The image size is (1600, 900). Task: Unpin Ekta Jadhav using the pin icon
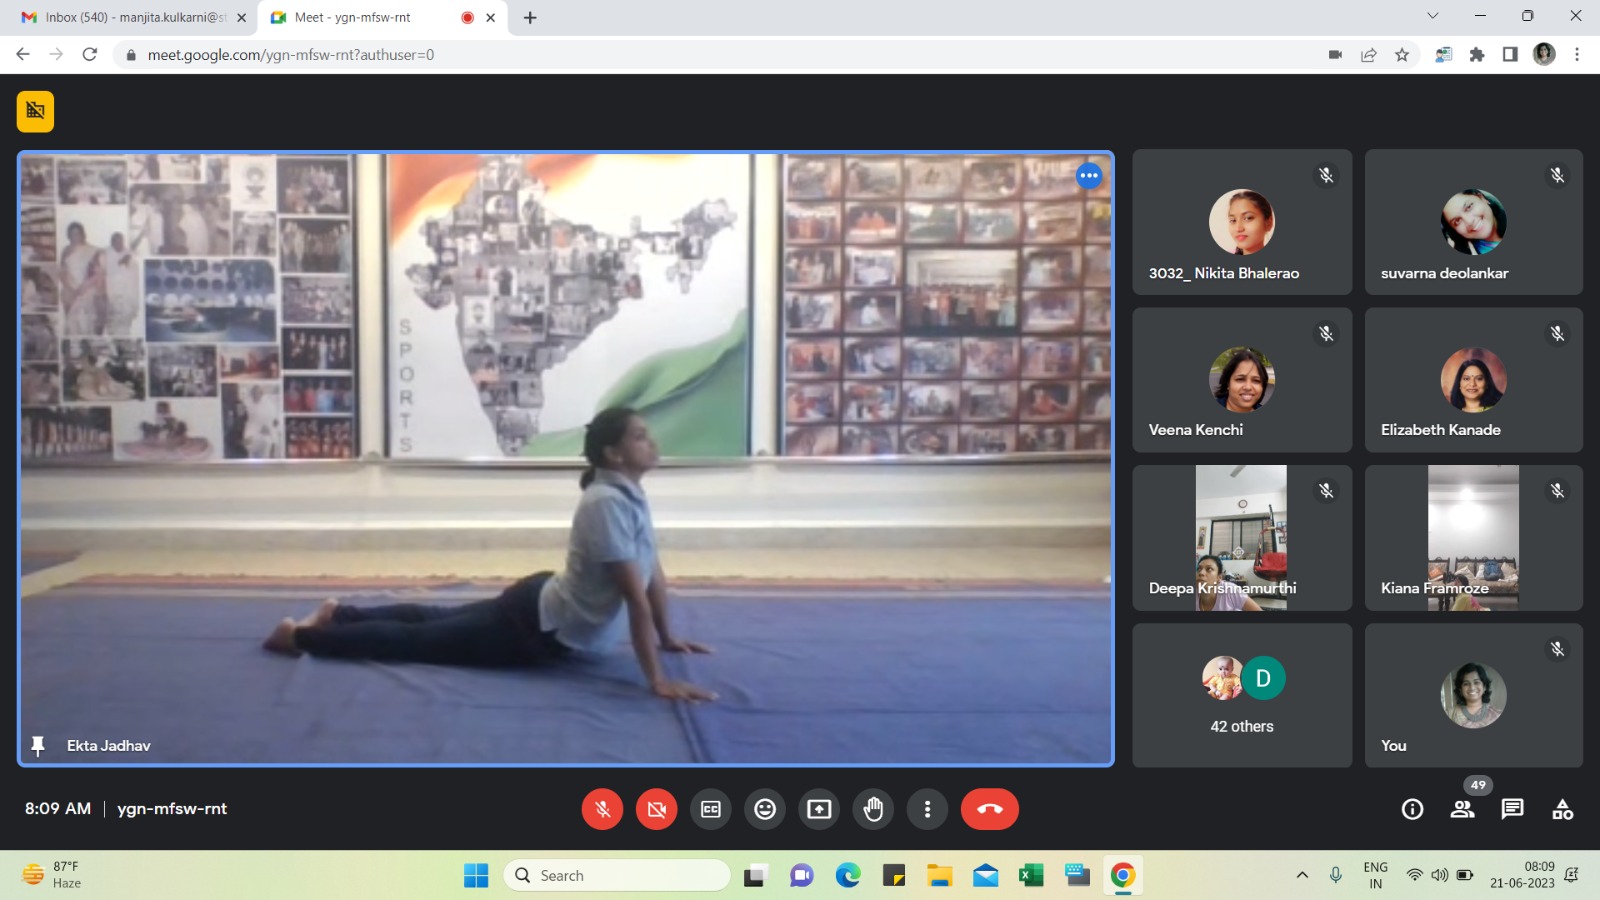[x=38, y=746]
